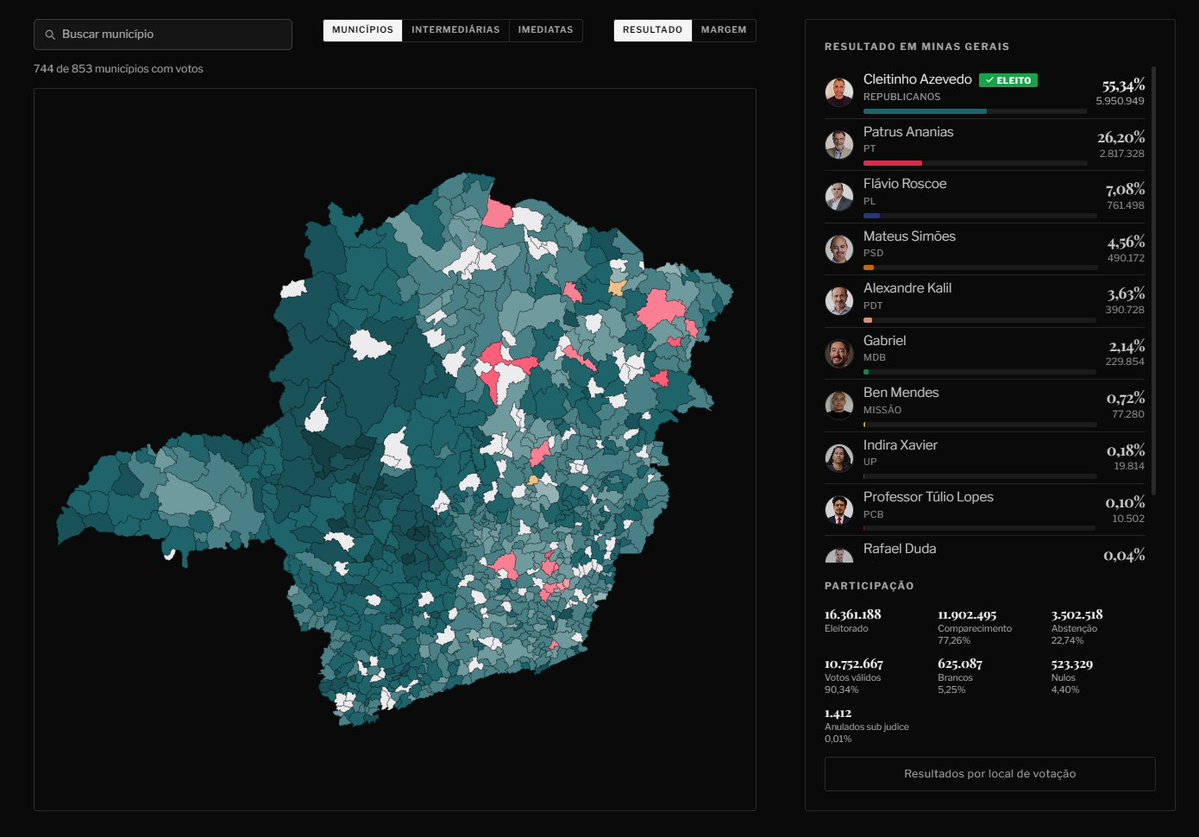
Task: Click the 1.412 Anulados sub judice figure
Action: click(838, 713)
